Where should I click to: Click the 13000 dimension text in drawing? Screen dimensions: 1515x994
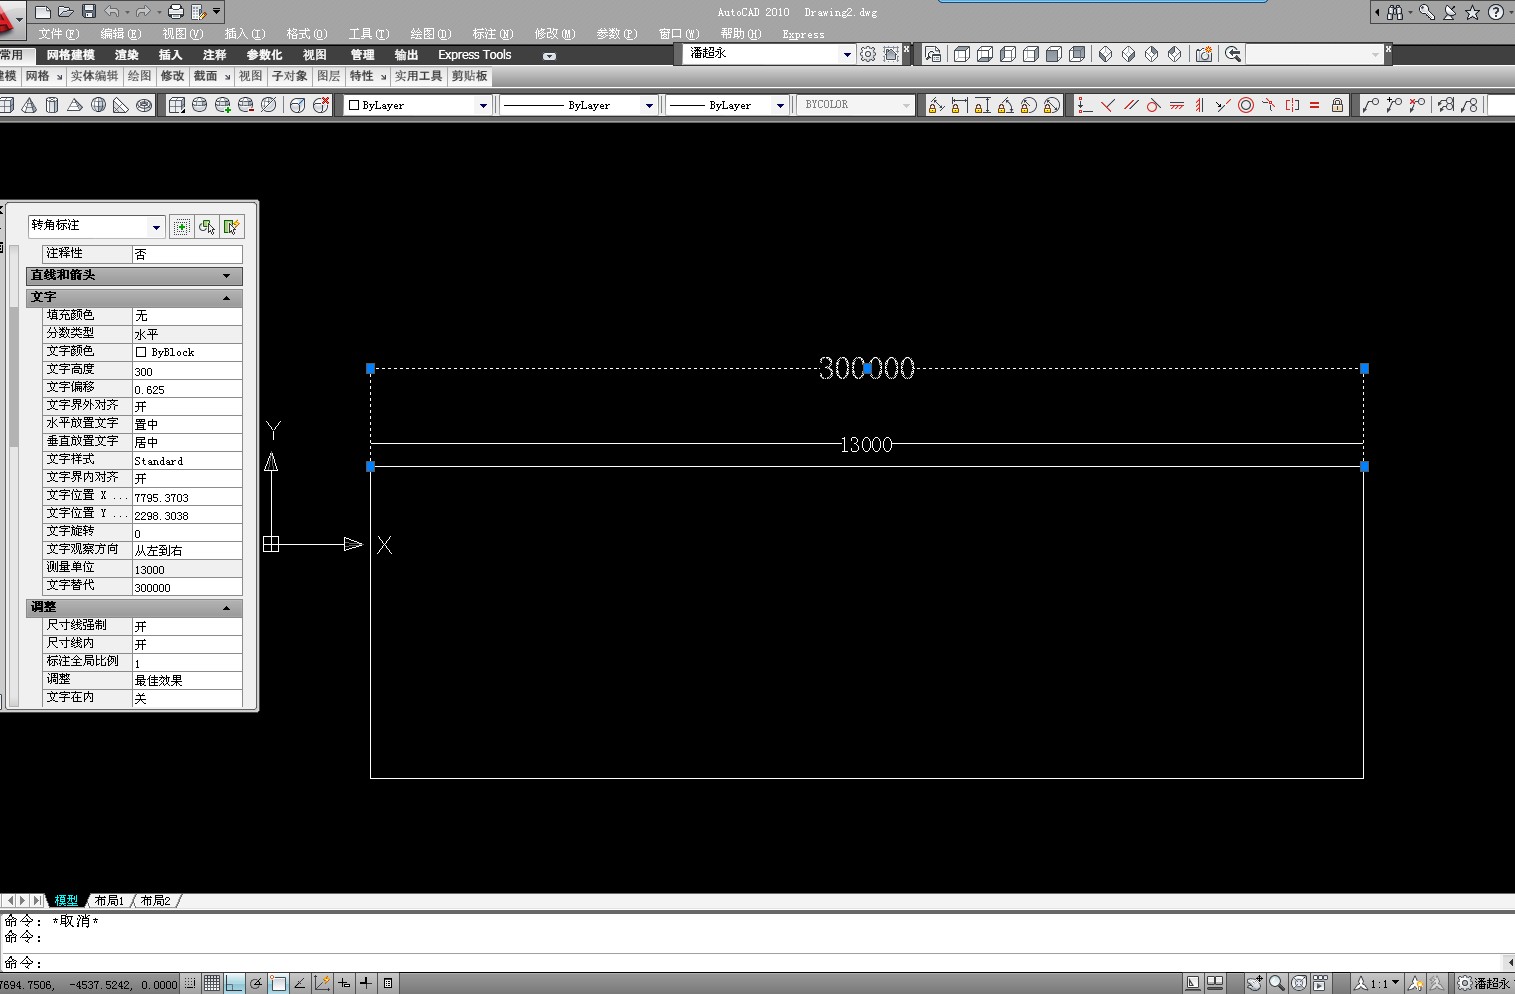tap(866, 445)
